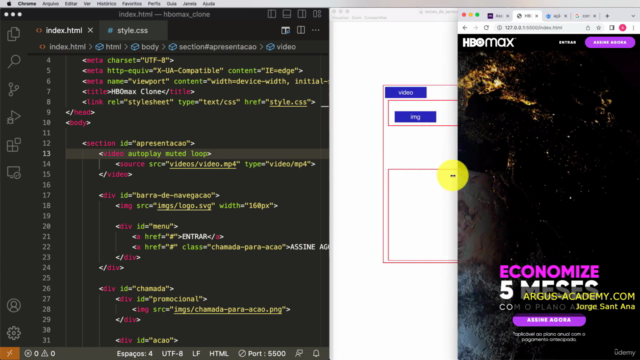Change end of line via LF

pyautogui.click(x=196, y=353)
